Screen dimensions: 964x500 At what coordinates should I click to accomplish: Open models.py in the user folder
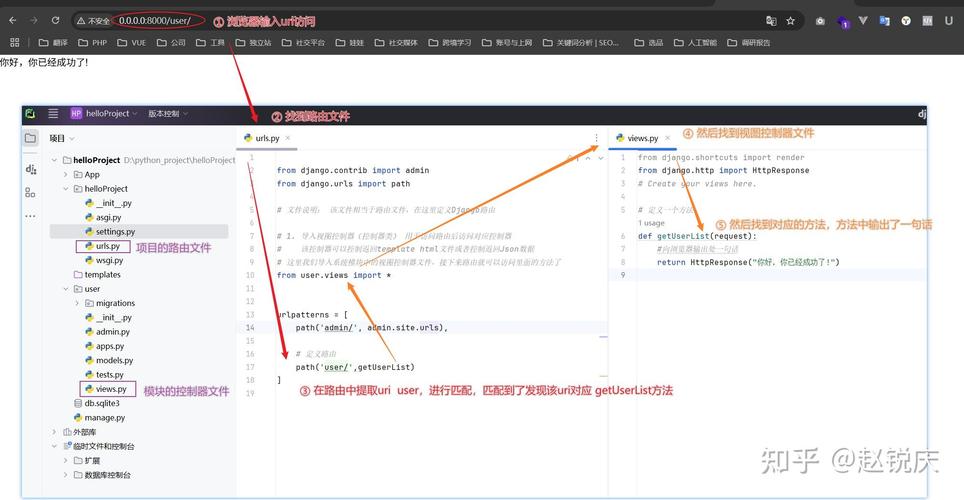coord(109,360)
